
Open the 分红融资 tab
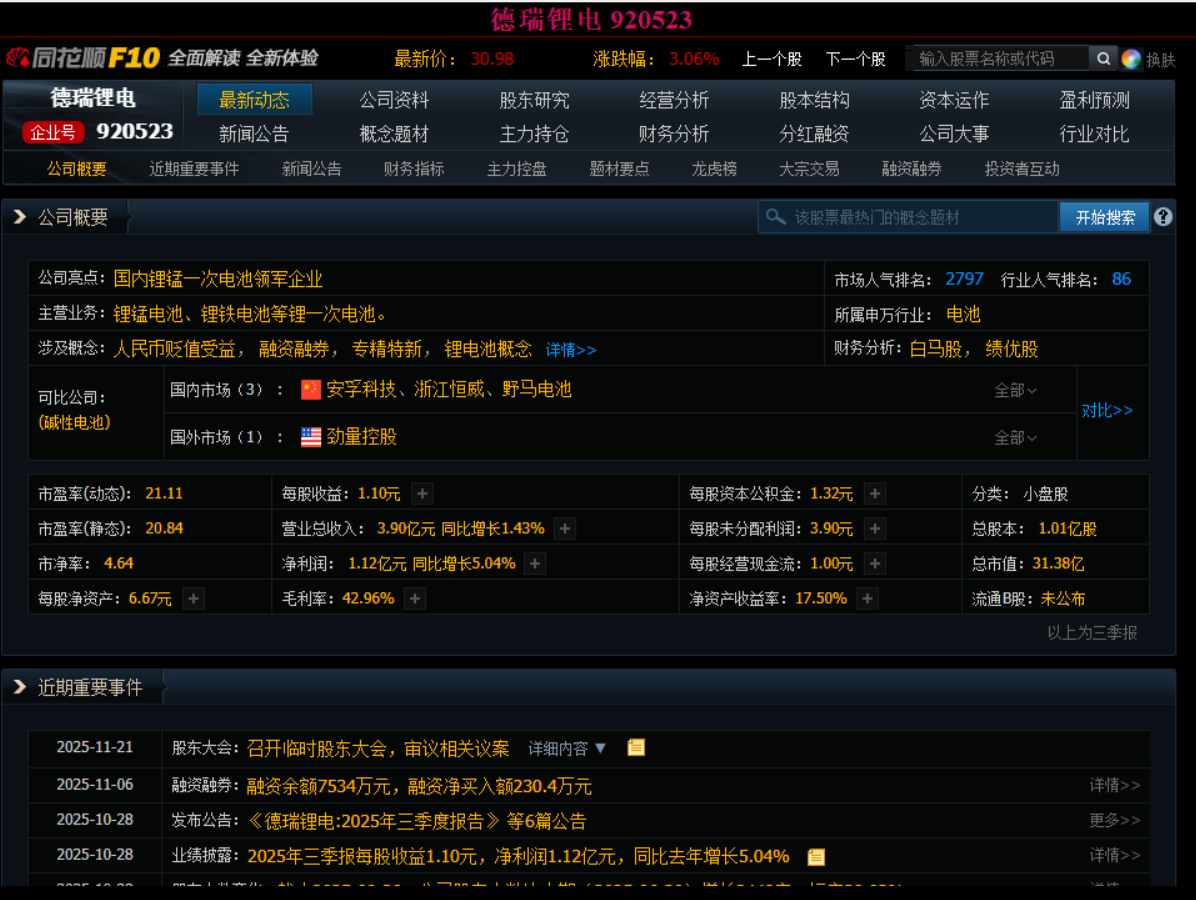click(815, 134)
